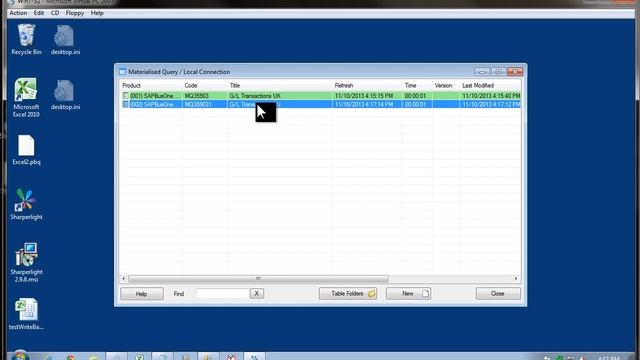
Task: Clear the Find box with X button
Action: [257, 293]
